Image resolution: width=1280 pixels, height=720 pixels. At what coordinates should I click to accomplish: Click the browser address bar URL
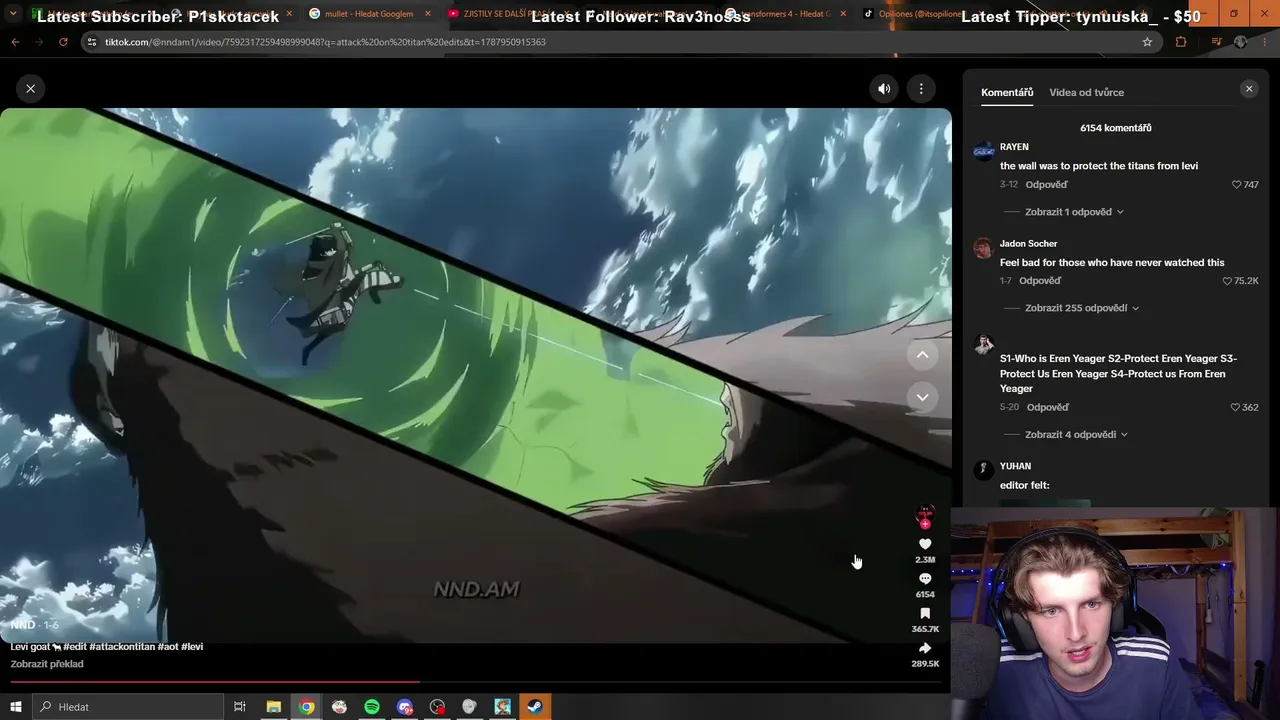(325, 42)
